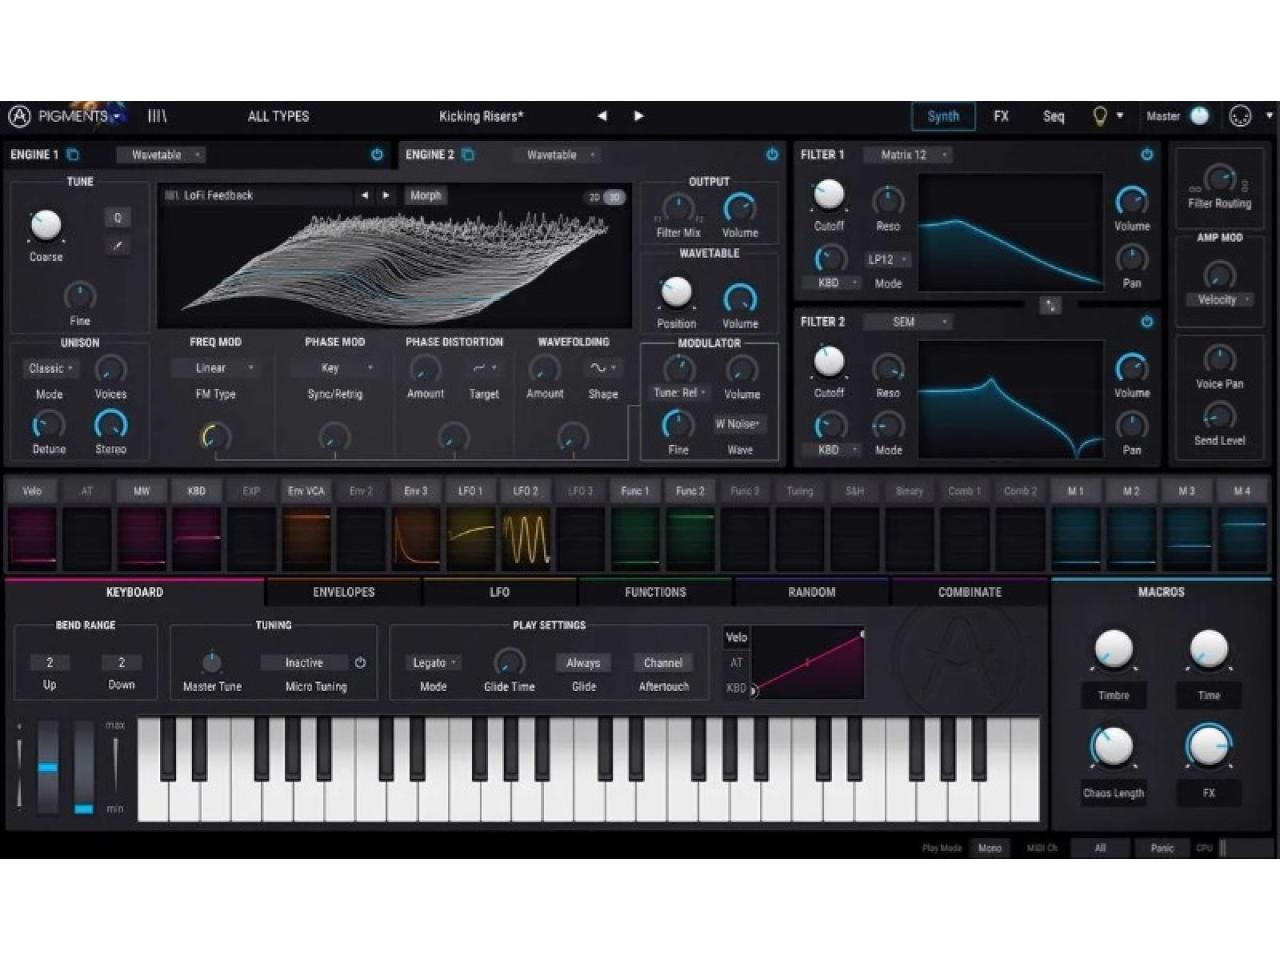Open Filter 1 Matrix 12 type dropdown
Image resolution: width=1280 pixels, height=960 pixels.
point(909,155)
